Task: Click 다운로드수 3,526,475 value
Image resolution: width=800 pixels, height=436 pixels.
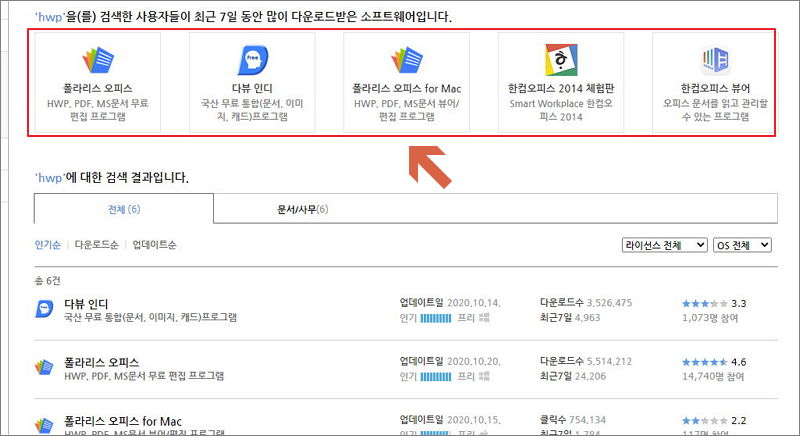Action: (x=609, y=303)
